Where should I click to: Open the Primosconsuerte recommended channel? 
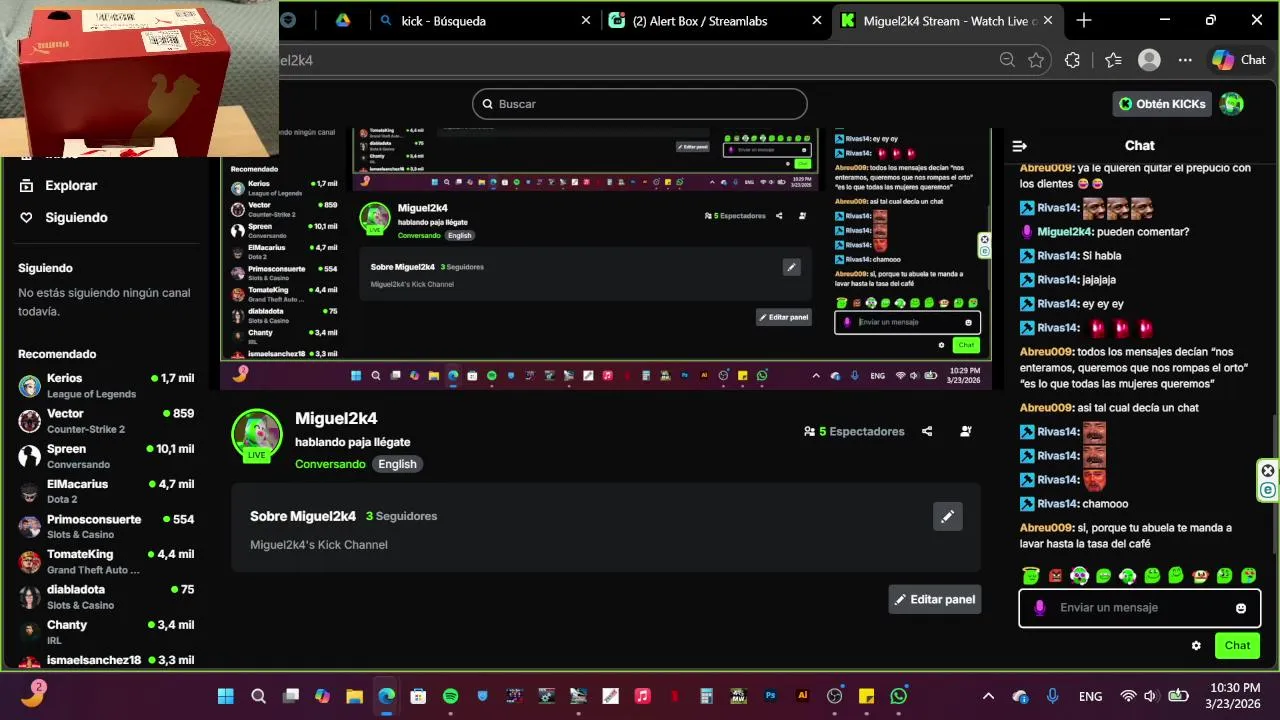[106, 526]
